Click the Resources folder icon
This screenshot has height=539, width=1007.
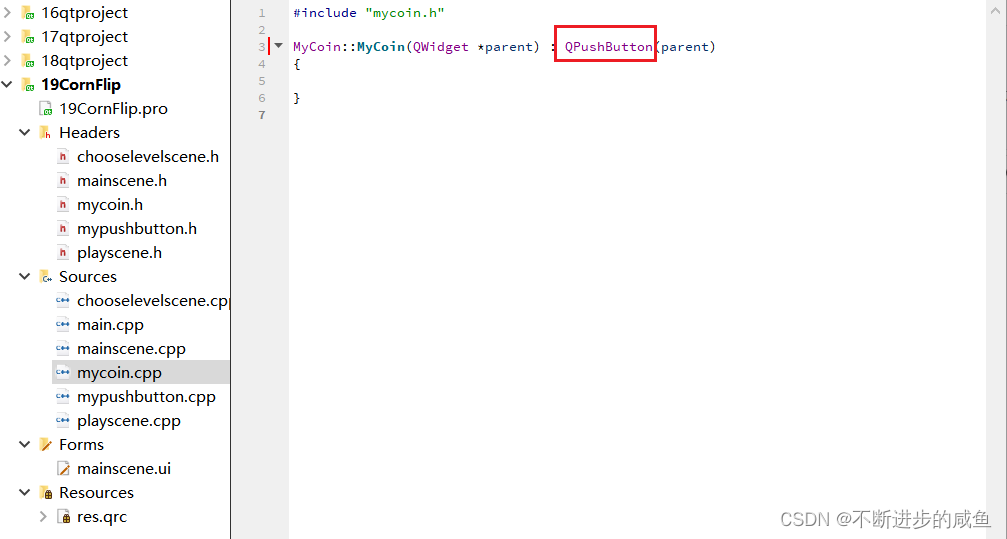point(46,493)
